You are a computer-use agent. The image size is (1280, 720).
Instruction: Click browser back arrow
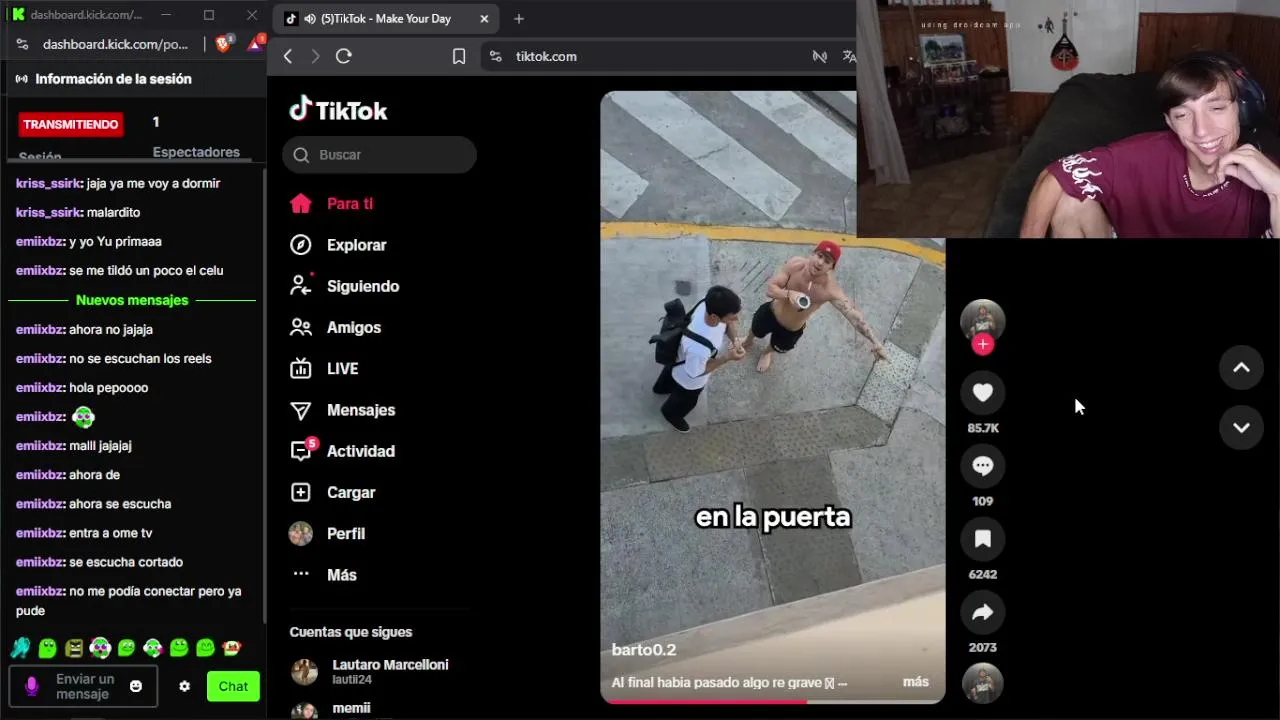click(288, 56)
